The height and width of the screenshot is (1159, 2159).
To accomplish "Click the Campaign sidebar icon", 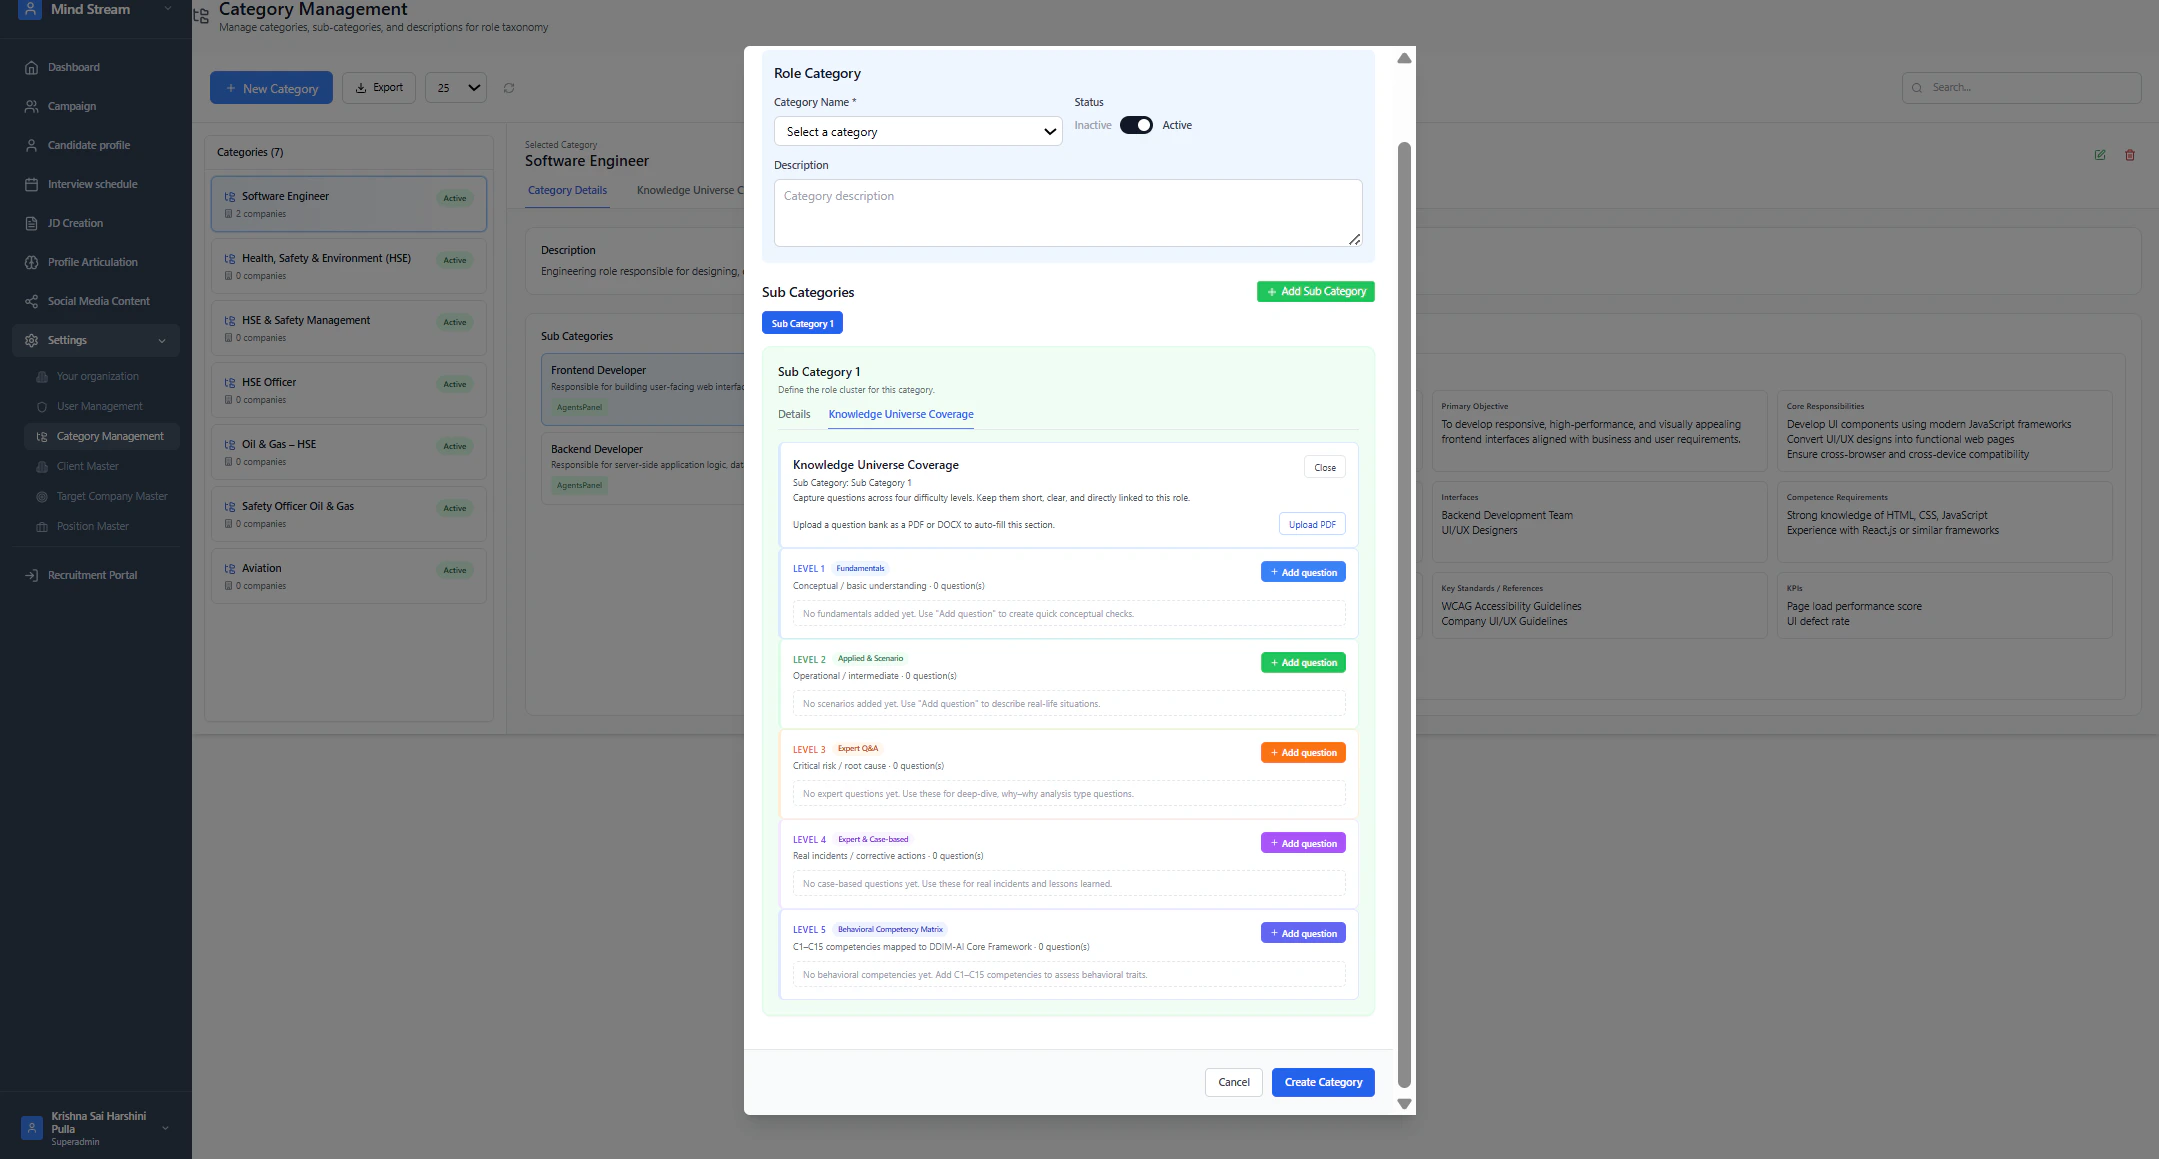I will (31, 107).
